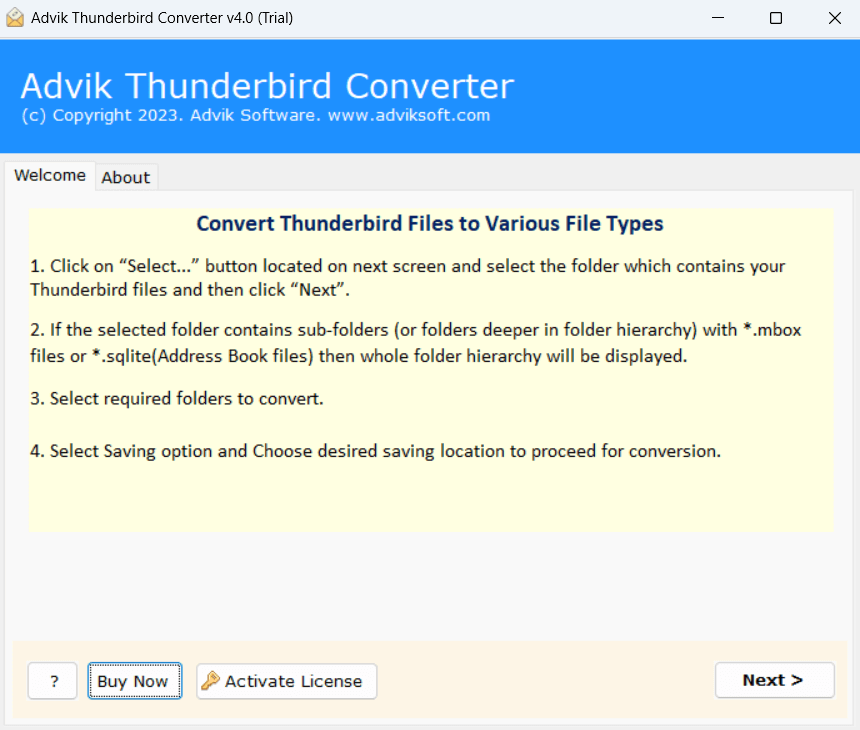Screen dimensions: 860x730
Task: Open the Activate License dialog
Action: tap(286, 681)
